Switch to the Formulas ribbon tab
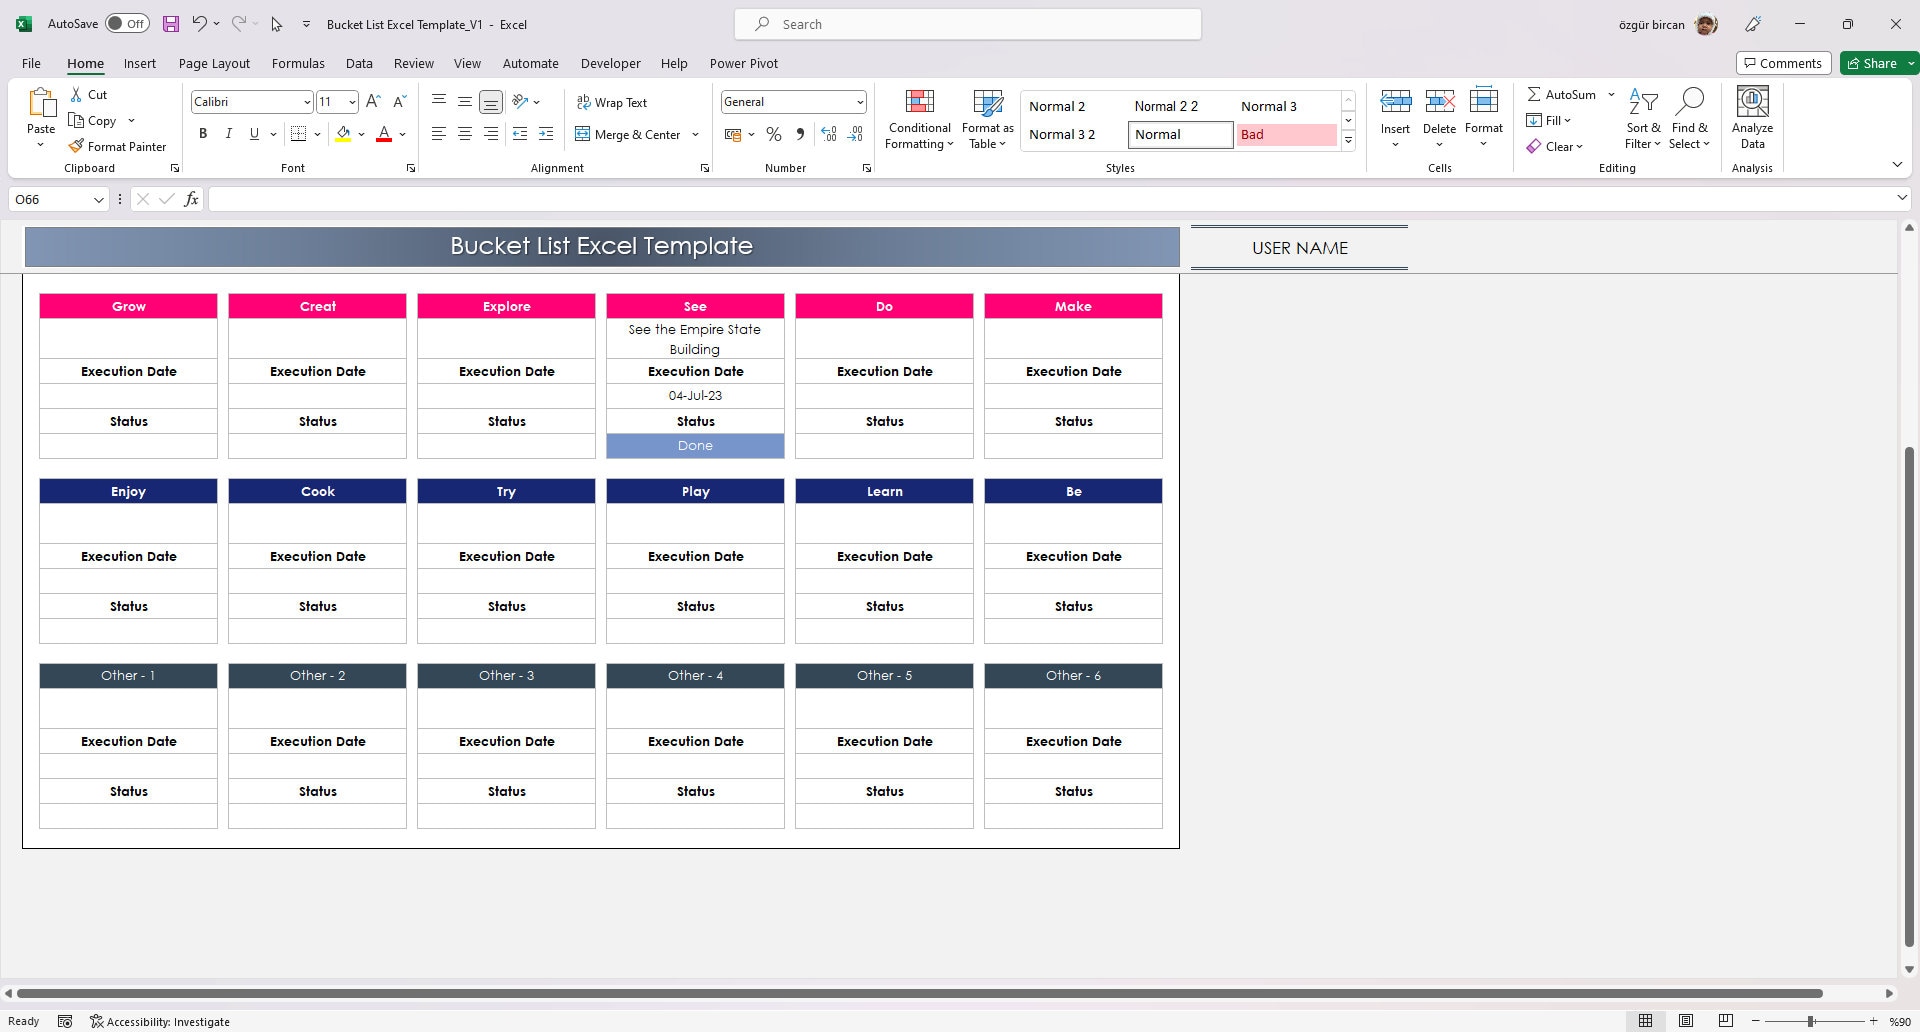This screenshot has width=1920, height=1032. tap(297, 63)
